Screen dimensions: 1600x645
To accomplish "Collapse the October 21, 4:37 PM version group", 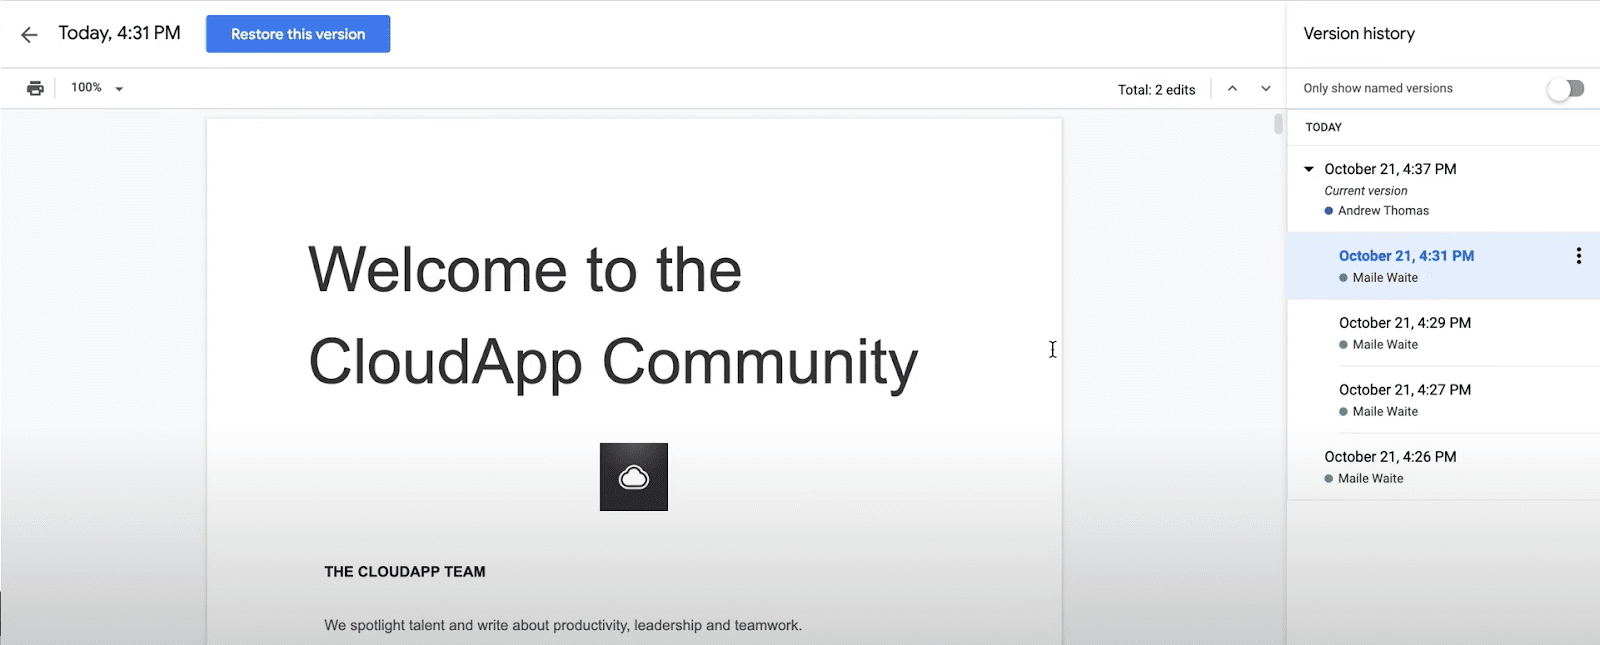I will pyautogui.click(x=1308, y=169).
